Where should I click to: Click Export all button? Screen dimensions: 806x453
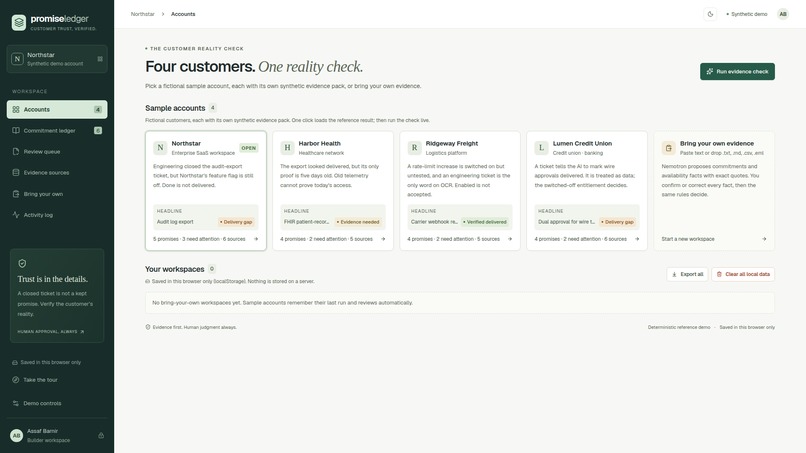(x=687, y=275)
